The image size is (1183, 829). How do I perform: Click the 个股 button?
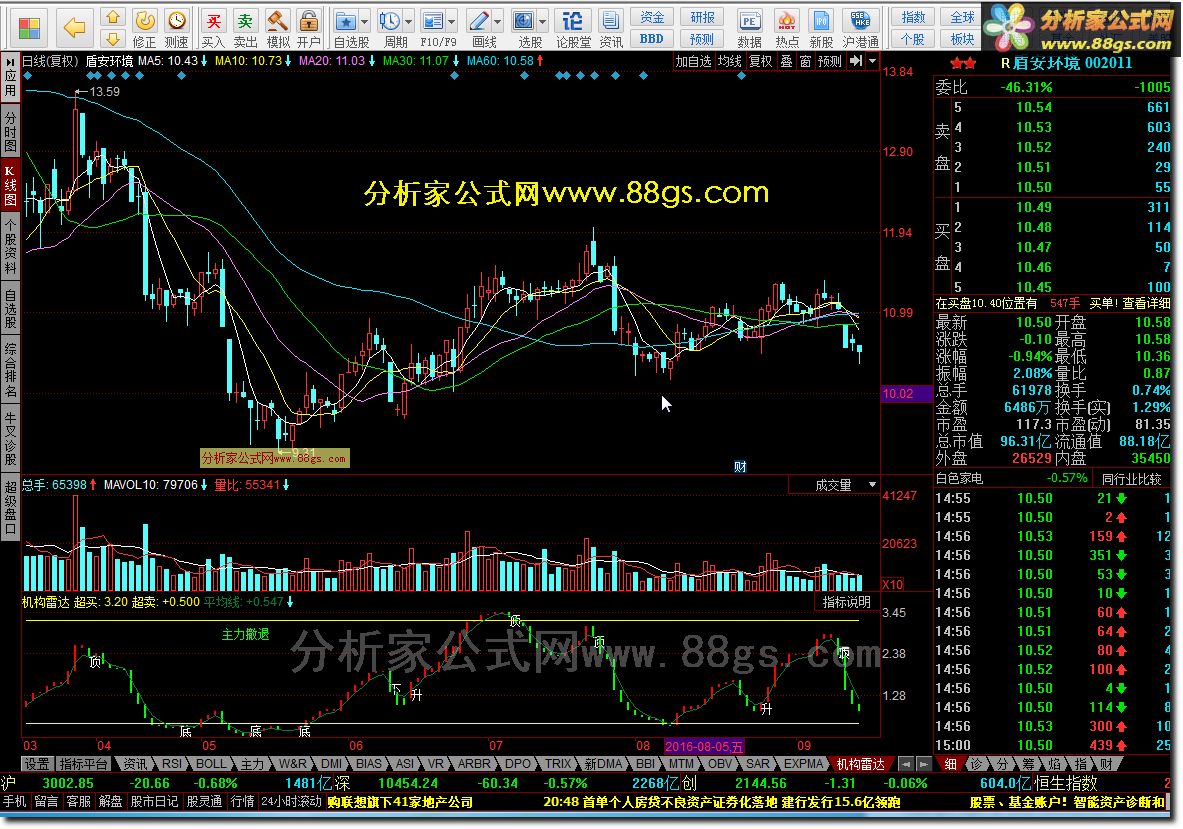pos(913,38)
